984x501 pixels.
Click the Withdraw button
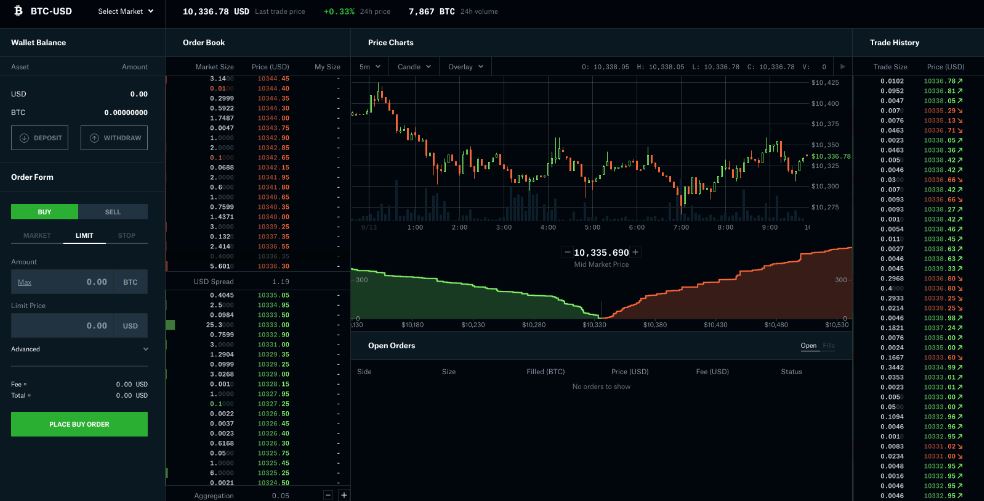(114, 137)
